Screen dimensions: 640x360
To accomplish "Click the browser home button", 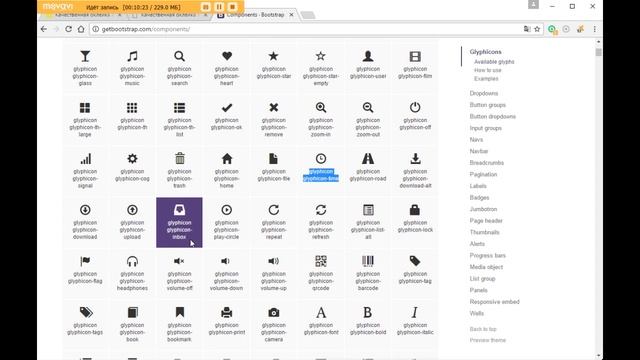I will pyautogui.click(x=81, y=29).
